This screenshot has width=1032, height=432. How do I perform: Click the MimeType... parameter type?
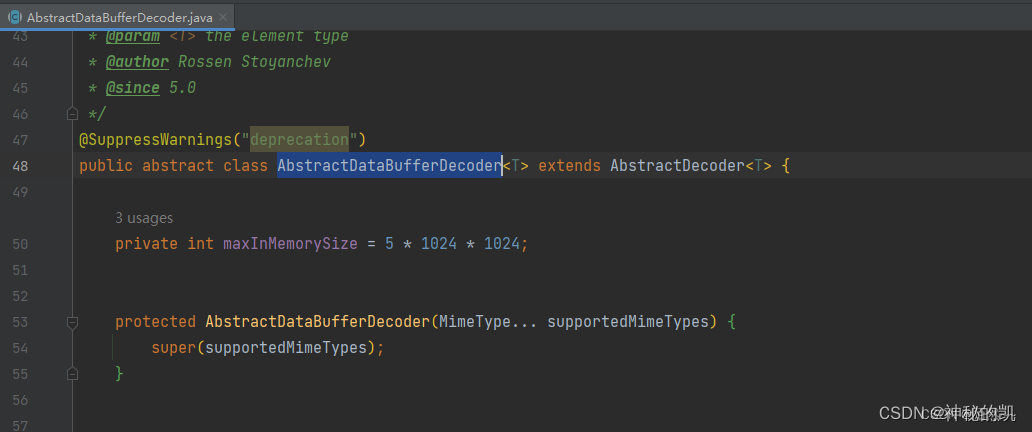pos(488,322)
